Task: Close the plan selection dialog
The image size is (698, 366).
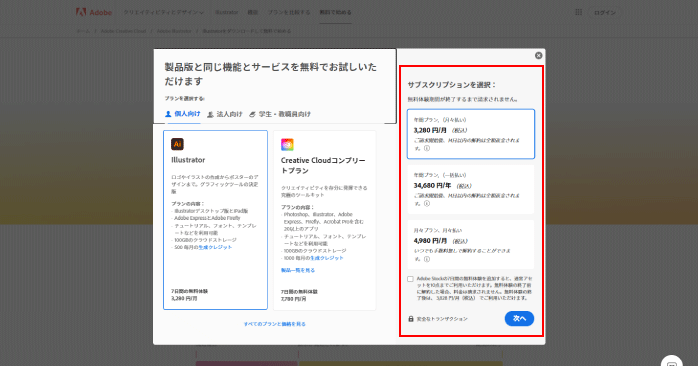Action: coord(538,55)
